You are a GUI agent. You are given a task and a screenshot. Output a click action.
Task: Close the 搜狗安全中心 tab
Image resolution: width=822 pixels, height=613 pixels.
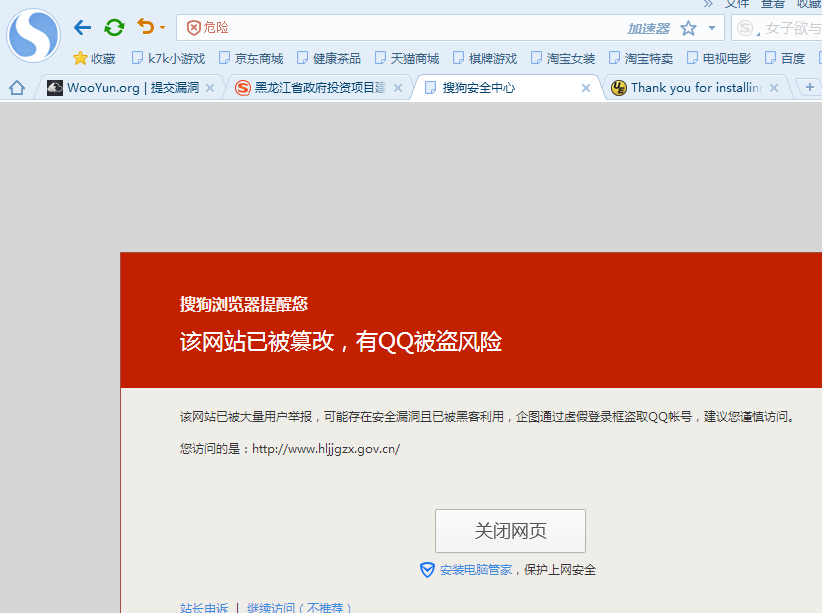586,88
